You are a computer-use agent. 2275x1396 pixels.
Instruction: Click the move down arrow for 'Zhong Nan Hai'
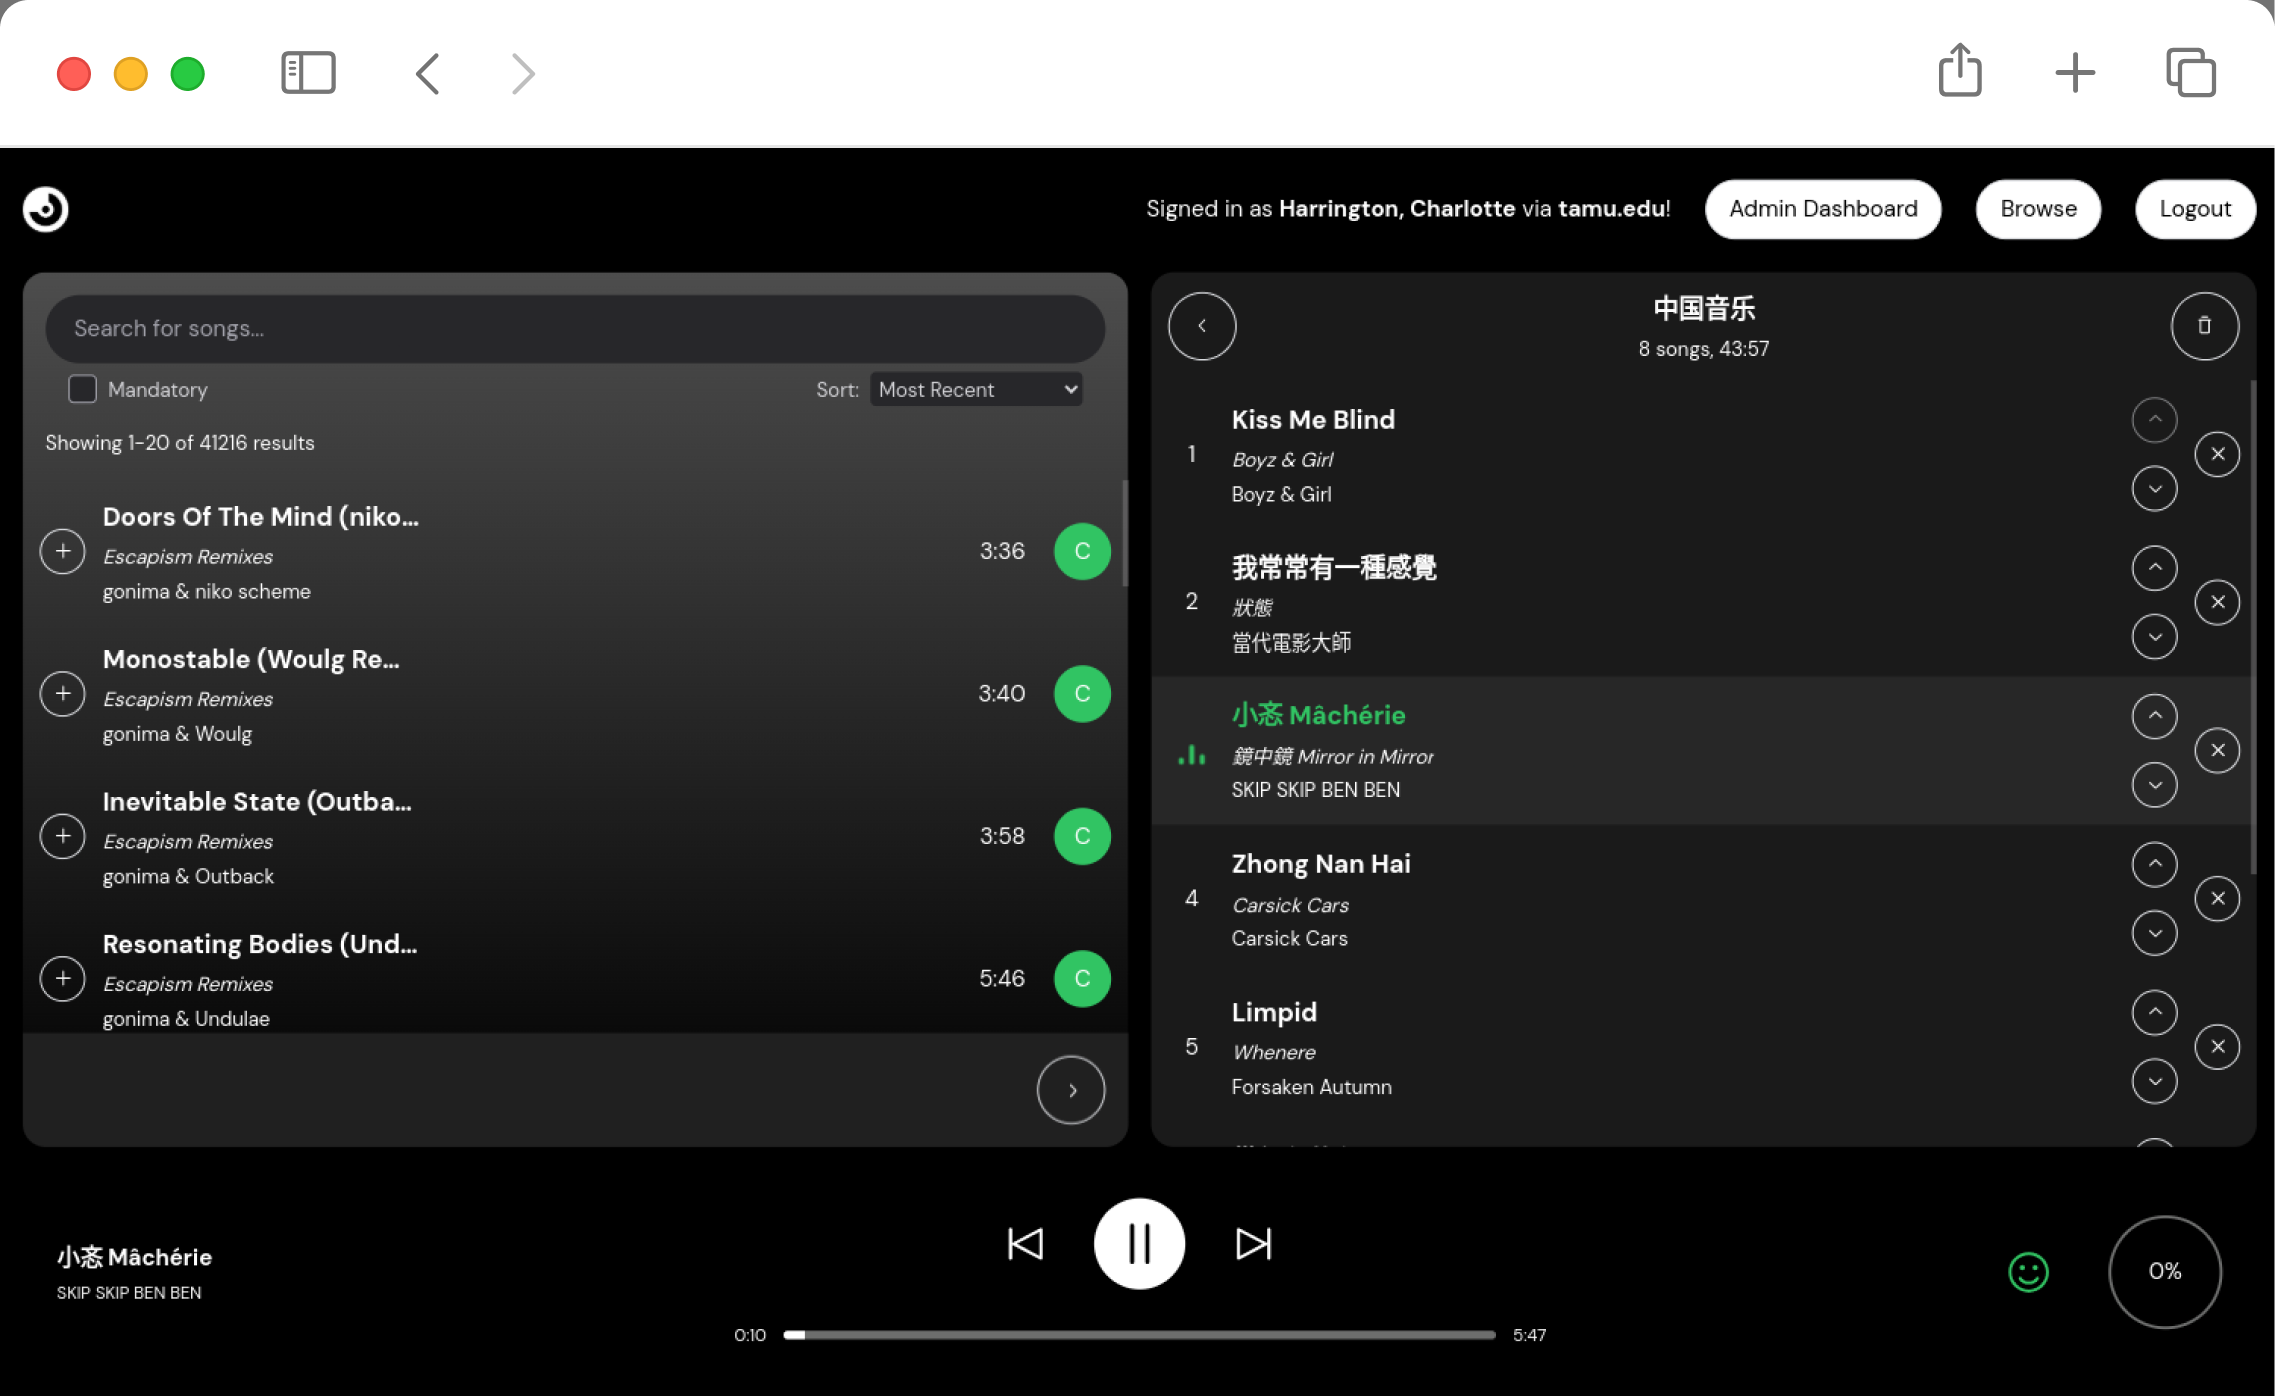pyautogui.click(x=2155, y=931)
